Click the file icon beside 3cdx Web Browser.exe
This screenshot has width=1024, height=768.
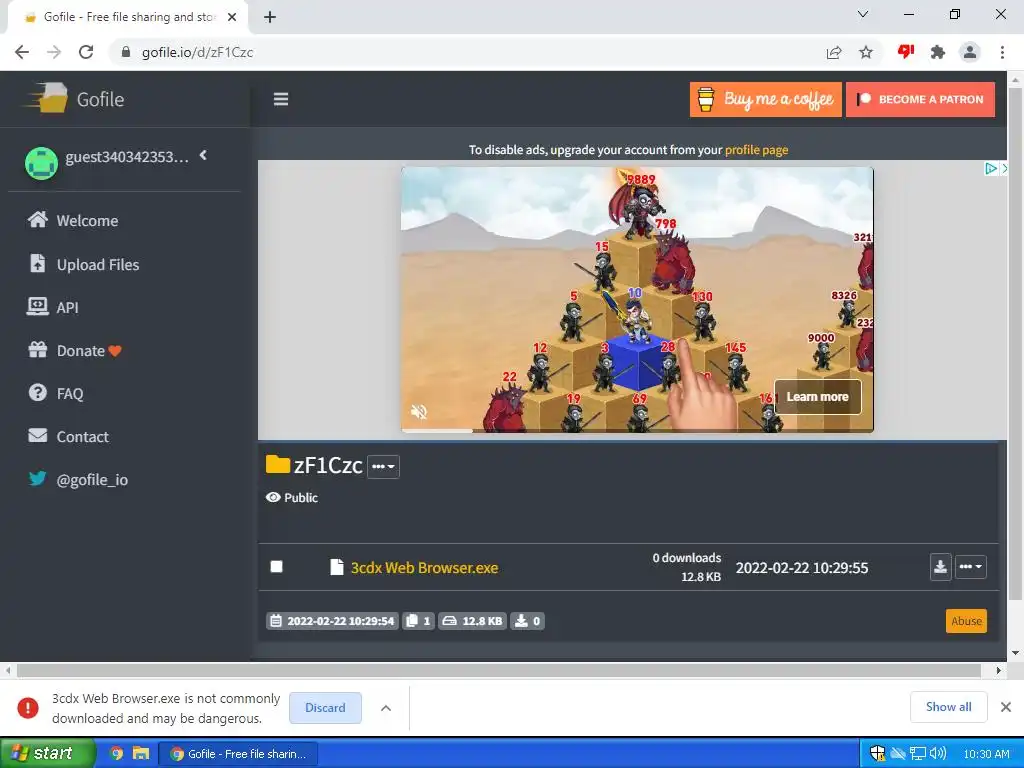coord(336,567)
